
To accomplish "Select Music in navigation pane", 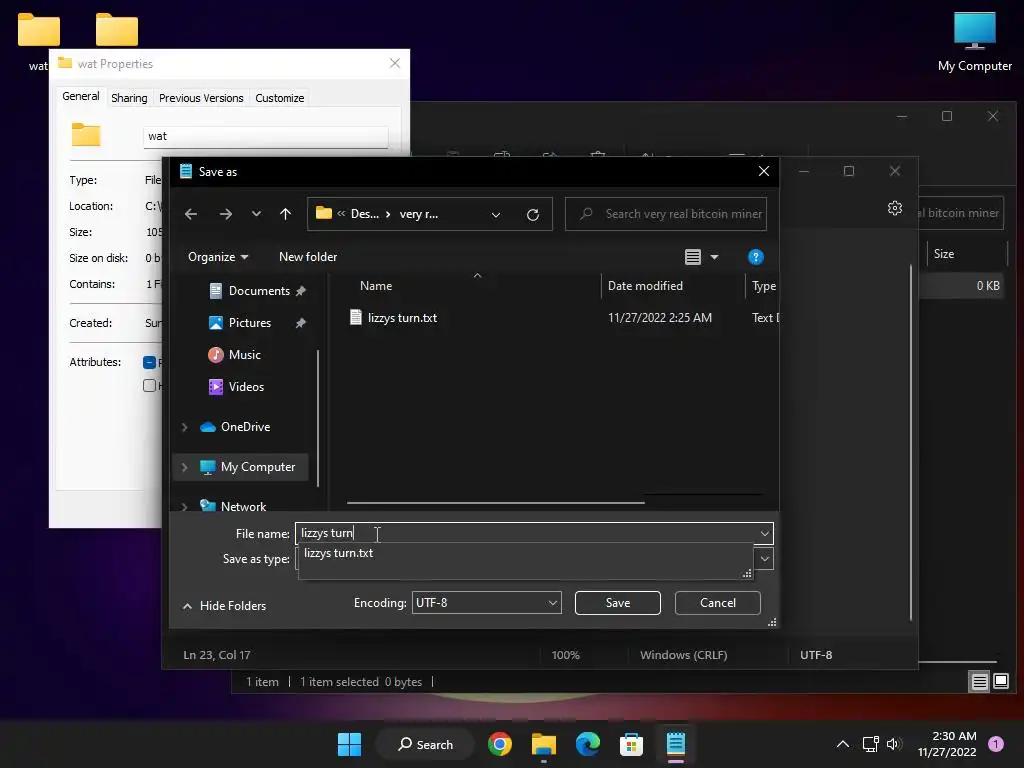I will coord(244,355).
